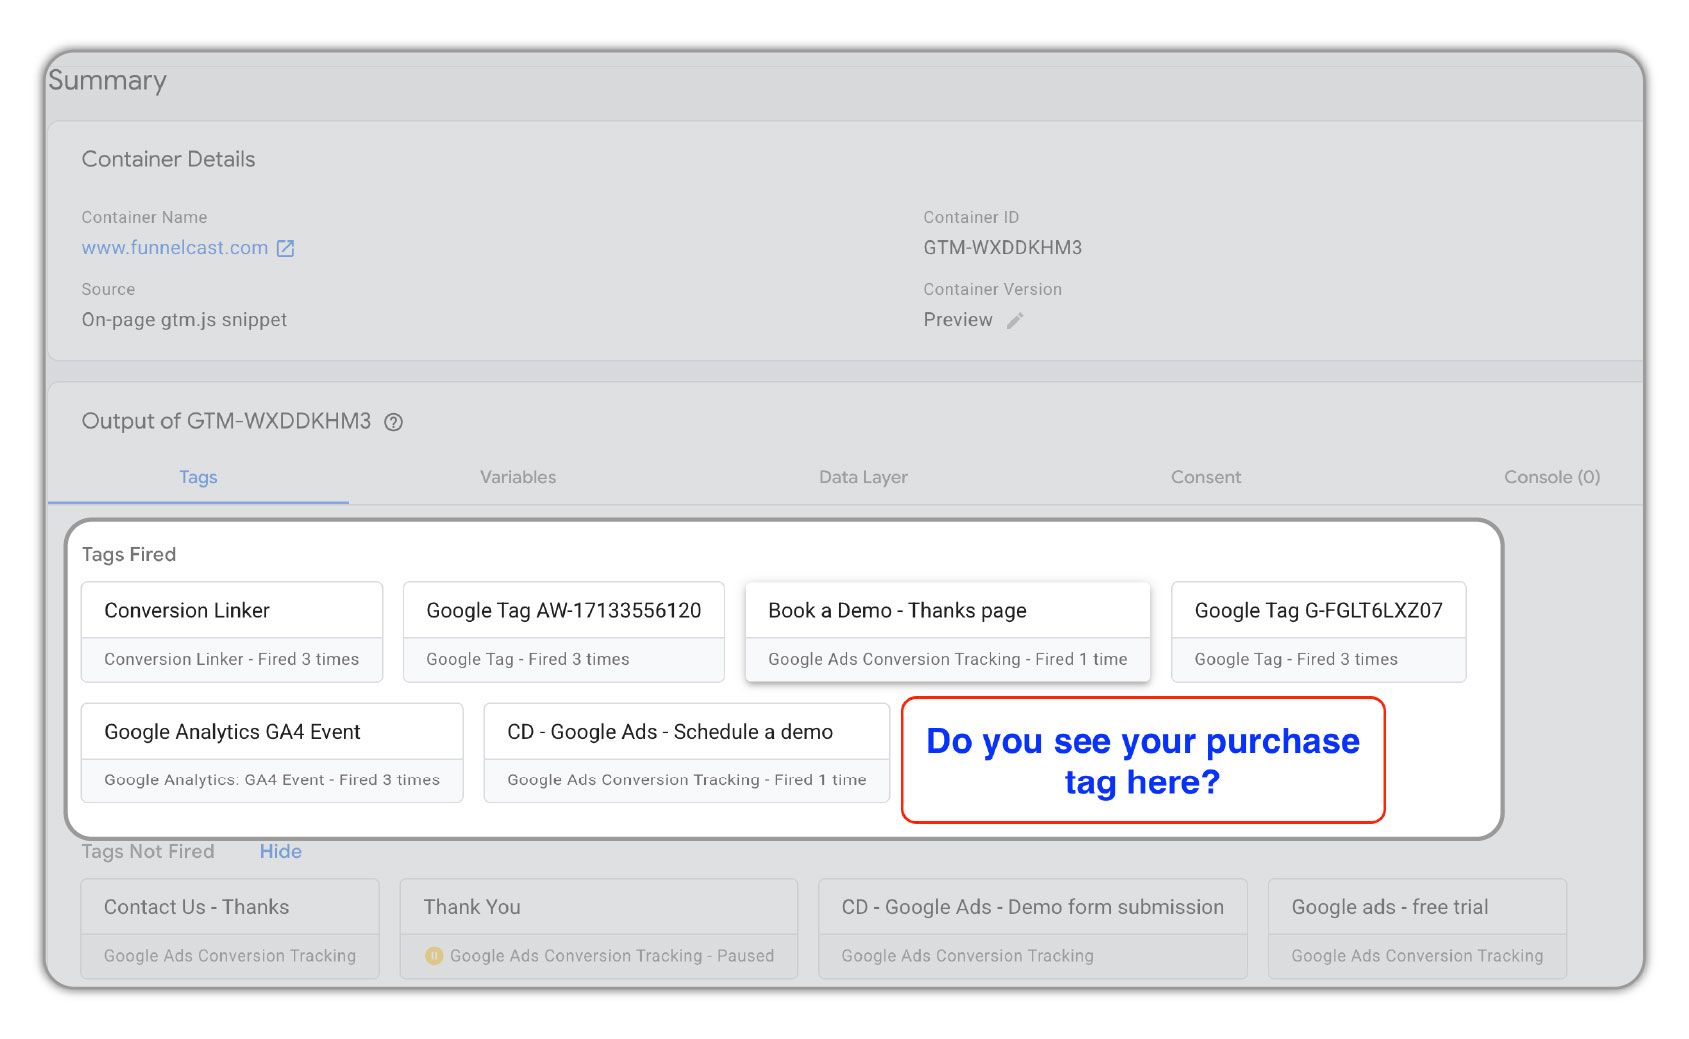Viewport: 1689px width, 1039px height.
Task: Click Conversion Linker - Fired 3 times text
Action: [x=231, y=659]
